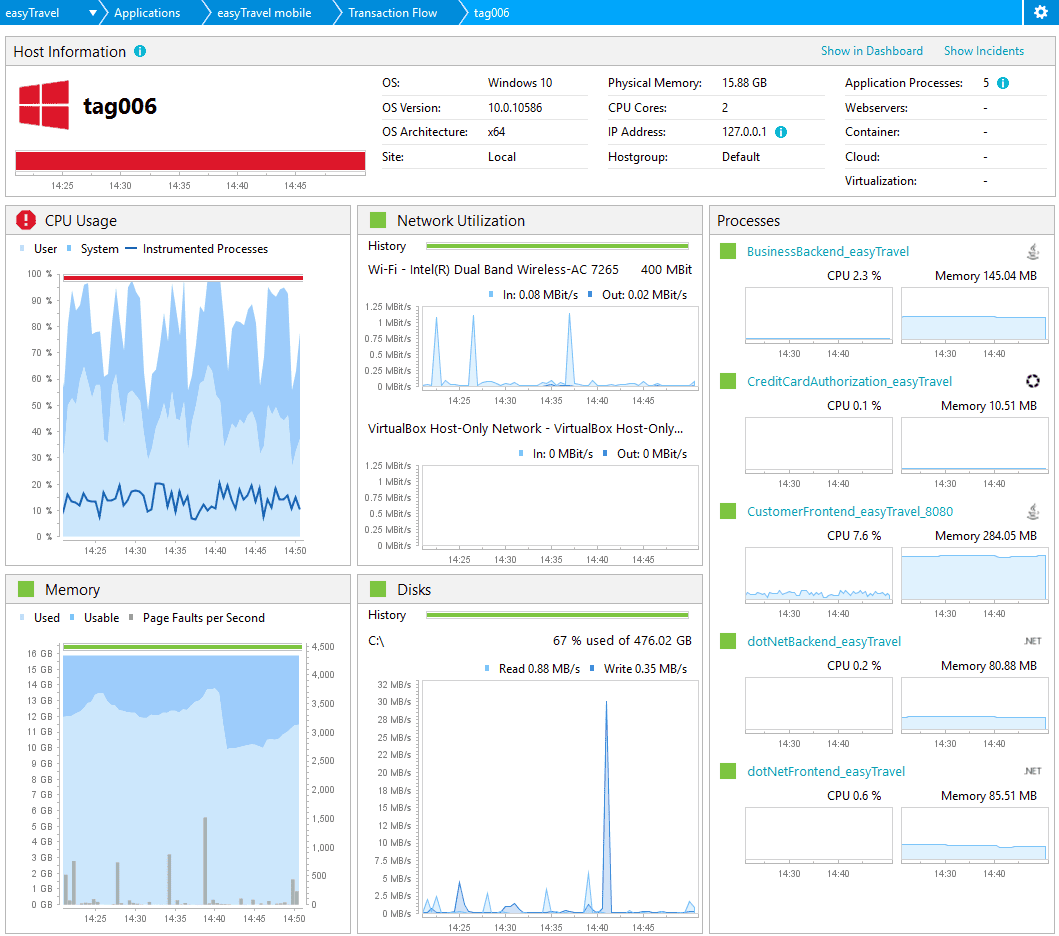Click the Wi-Fi adapter network chart
The width and height of the screenshot is (1059, 936).
tap(560, 348)
